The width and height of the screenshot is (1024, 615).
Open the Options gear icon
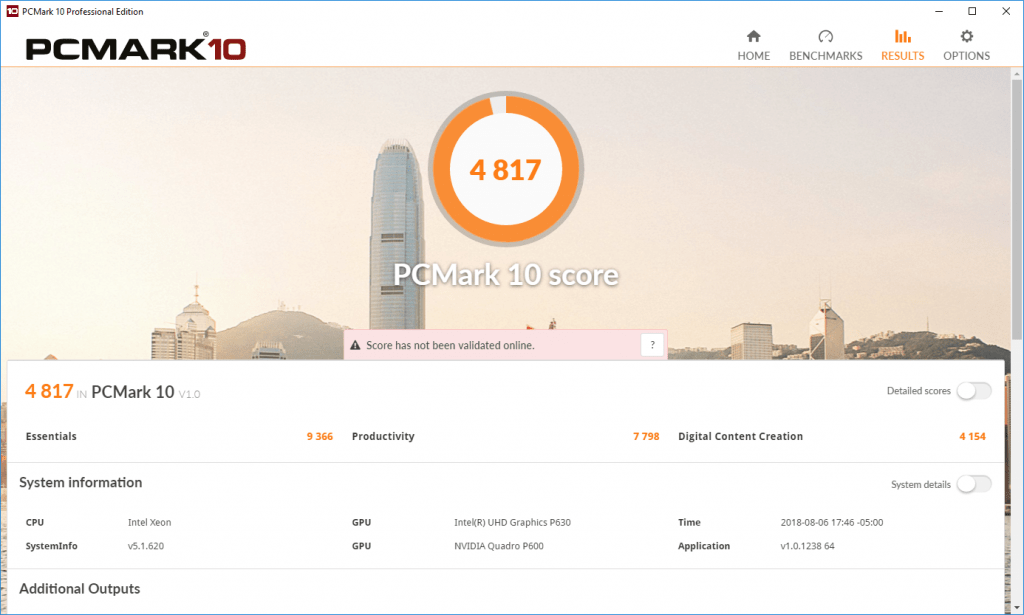967,36
